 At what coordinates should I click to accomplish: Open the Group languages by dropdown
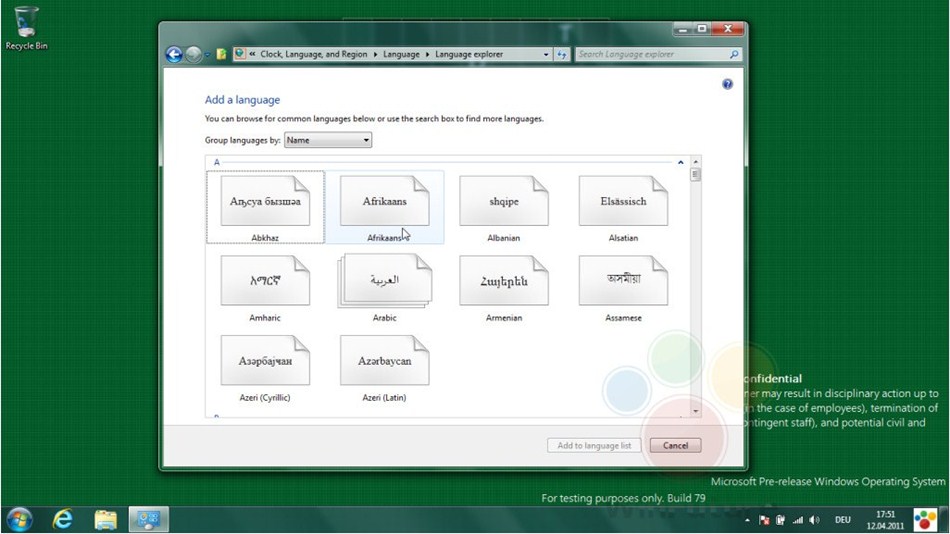coord(328,140)
